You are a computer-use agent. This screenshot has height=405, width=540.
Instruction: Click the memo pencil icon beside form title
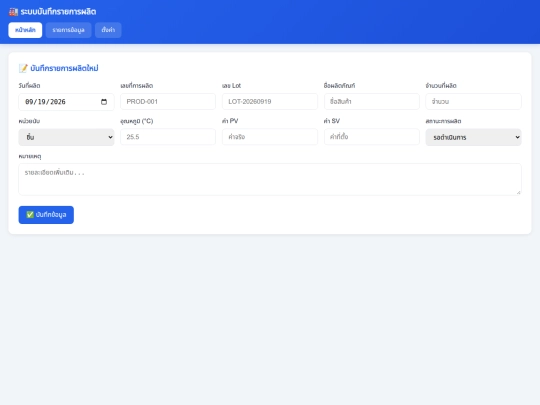(23, 68)
